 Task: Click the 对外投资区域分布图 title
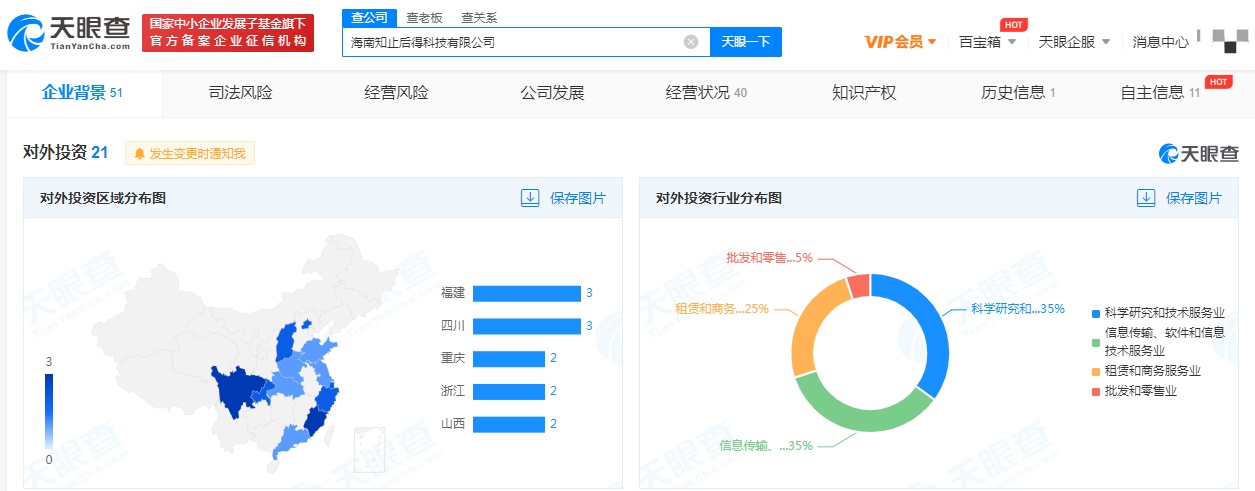point(103,198)
